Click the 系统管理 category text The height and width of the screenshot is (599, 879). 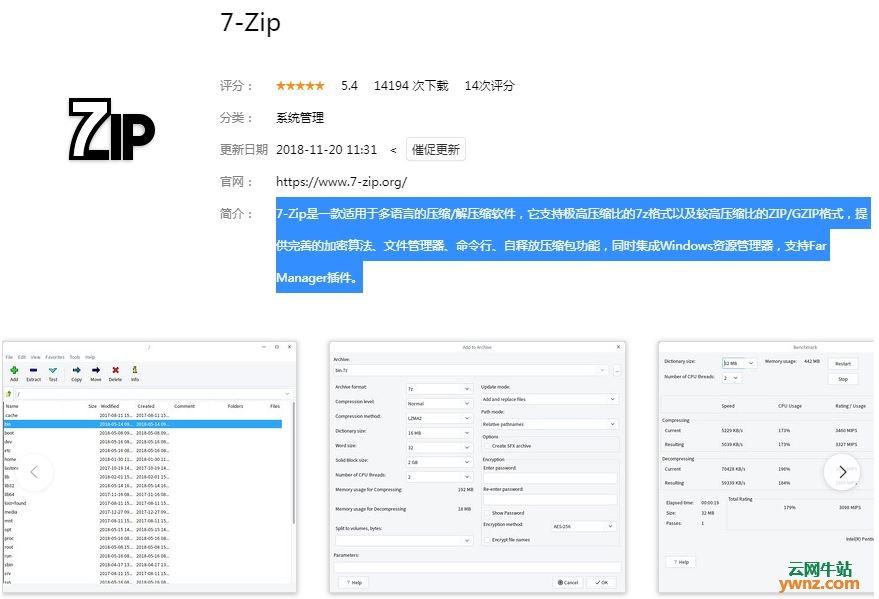pyautogui.click(x=300, y=118)
